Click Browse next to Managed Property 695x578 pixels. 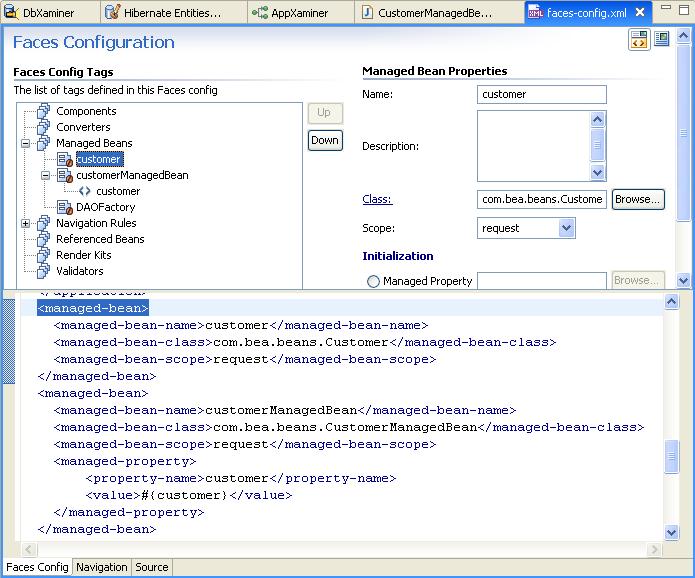[x=637, y=280]
